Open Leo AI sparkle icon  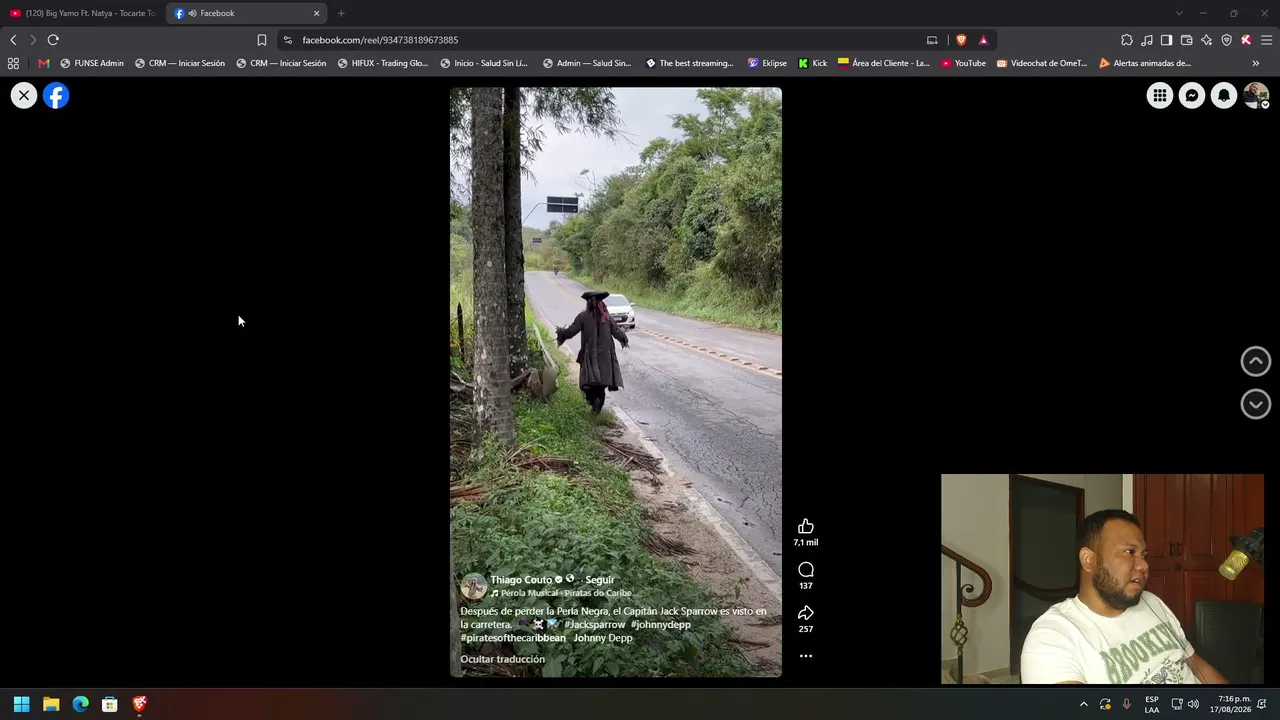tap(1206, 40)
